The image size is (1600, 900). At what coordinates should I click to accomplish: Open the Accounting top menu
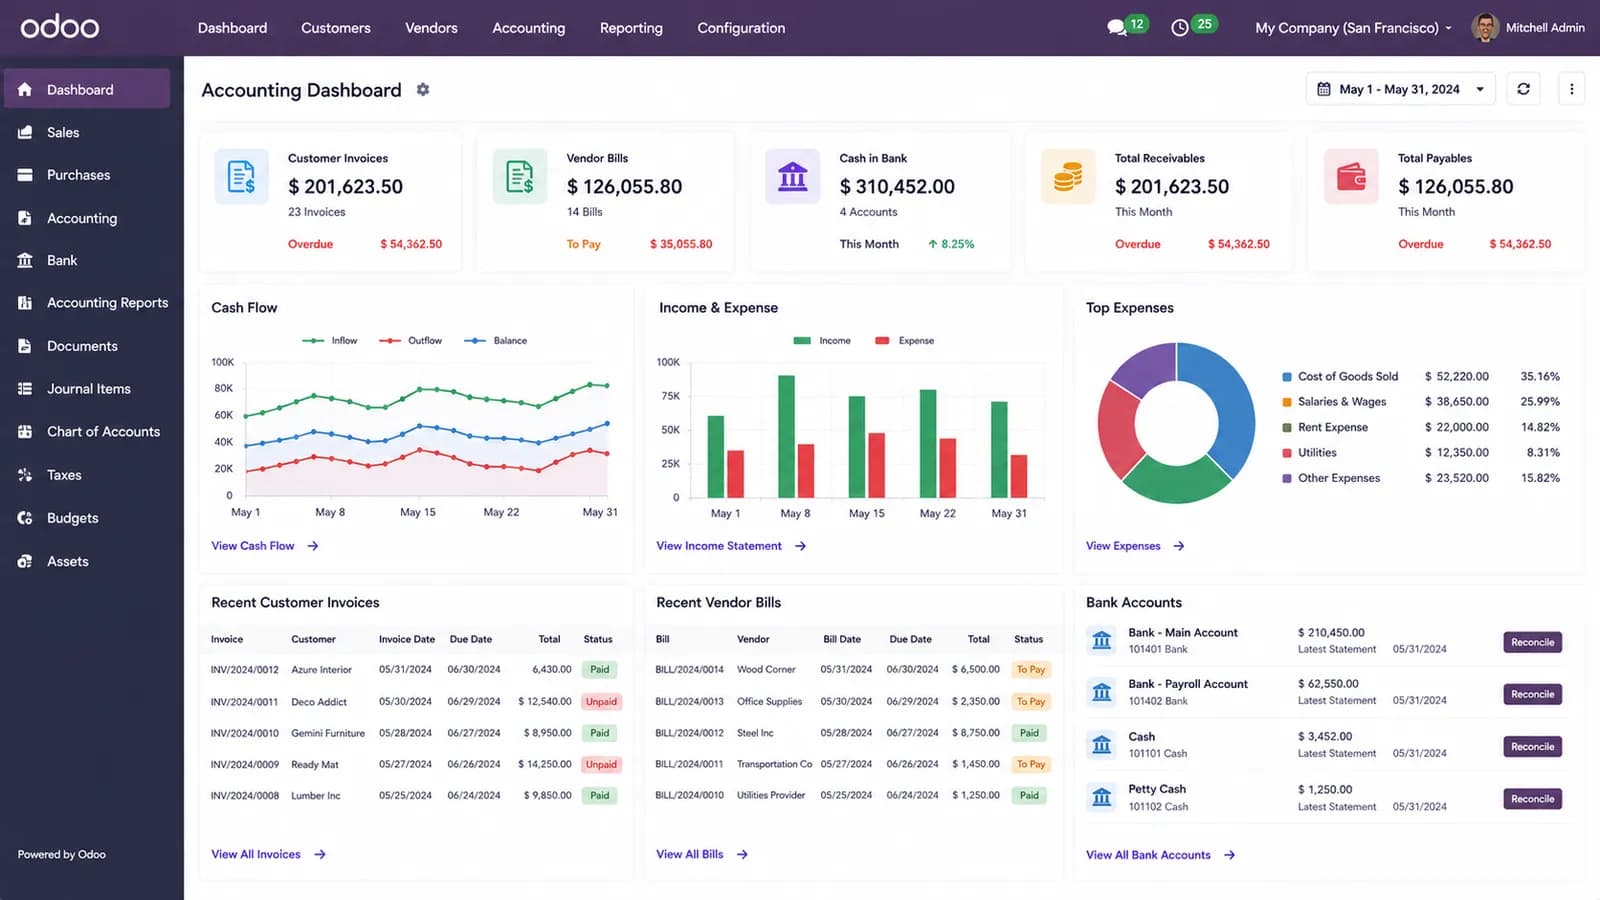coord(529,28)
